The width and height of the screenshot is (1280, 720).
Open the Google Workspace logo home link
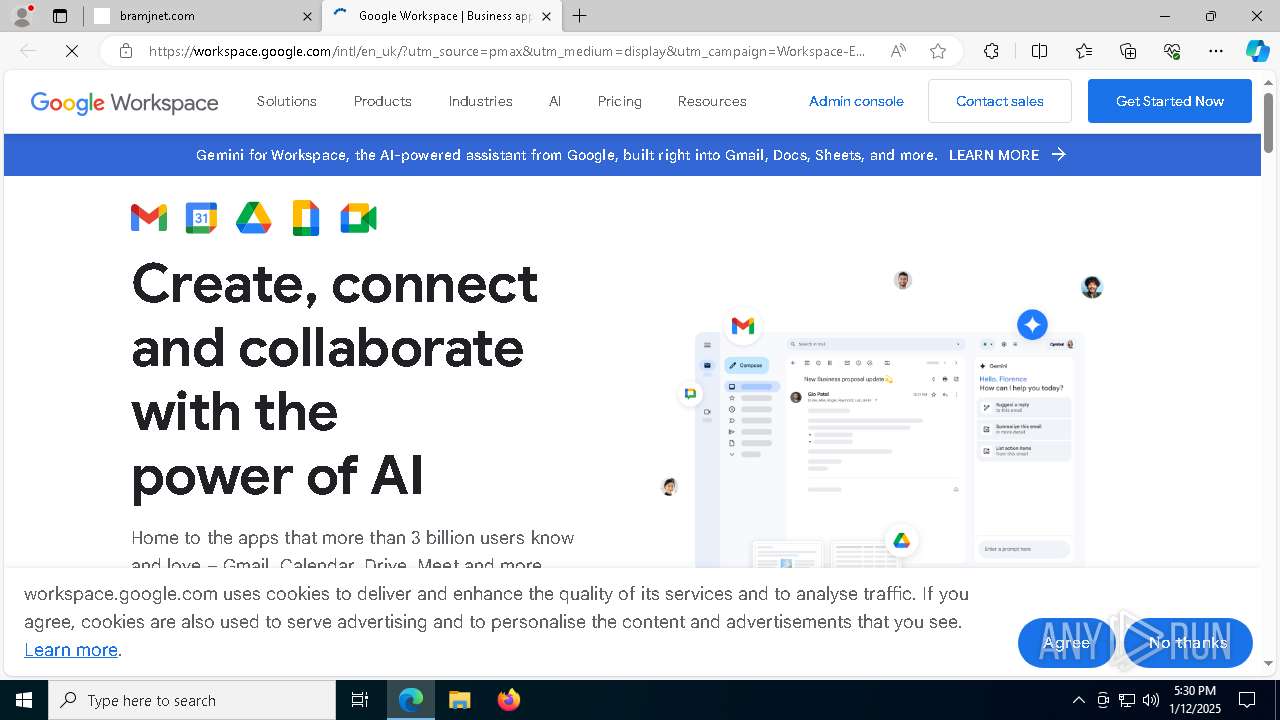tap(124, 102)
